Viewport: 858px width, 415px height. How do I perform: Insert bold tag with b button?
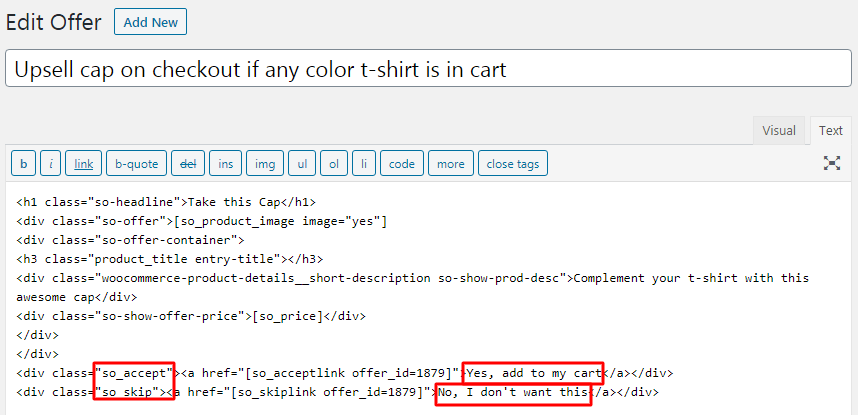24,164
